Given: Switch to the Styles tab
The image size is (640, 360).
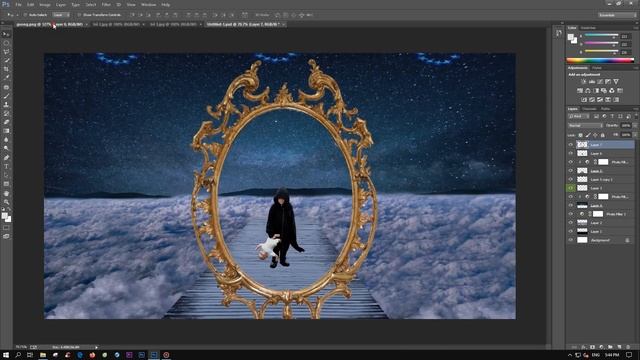Looking at the screenshot, I should (597, 68).
